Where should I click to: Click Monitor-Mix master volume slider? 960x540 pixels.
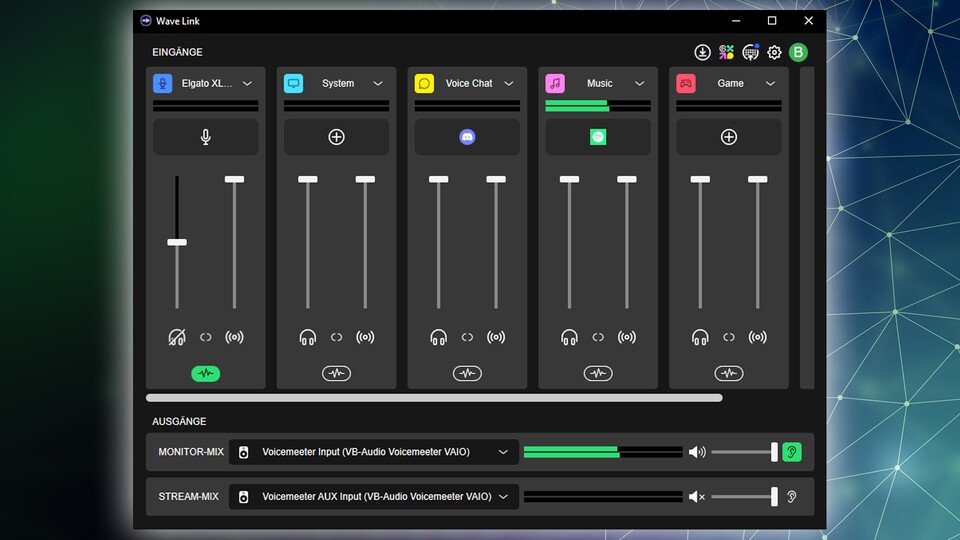tap(744, 452)
